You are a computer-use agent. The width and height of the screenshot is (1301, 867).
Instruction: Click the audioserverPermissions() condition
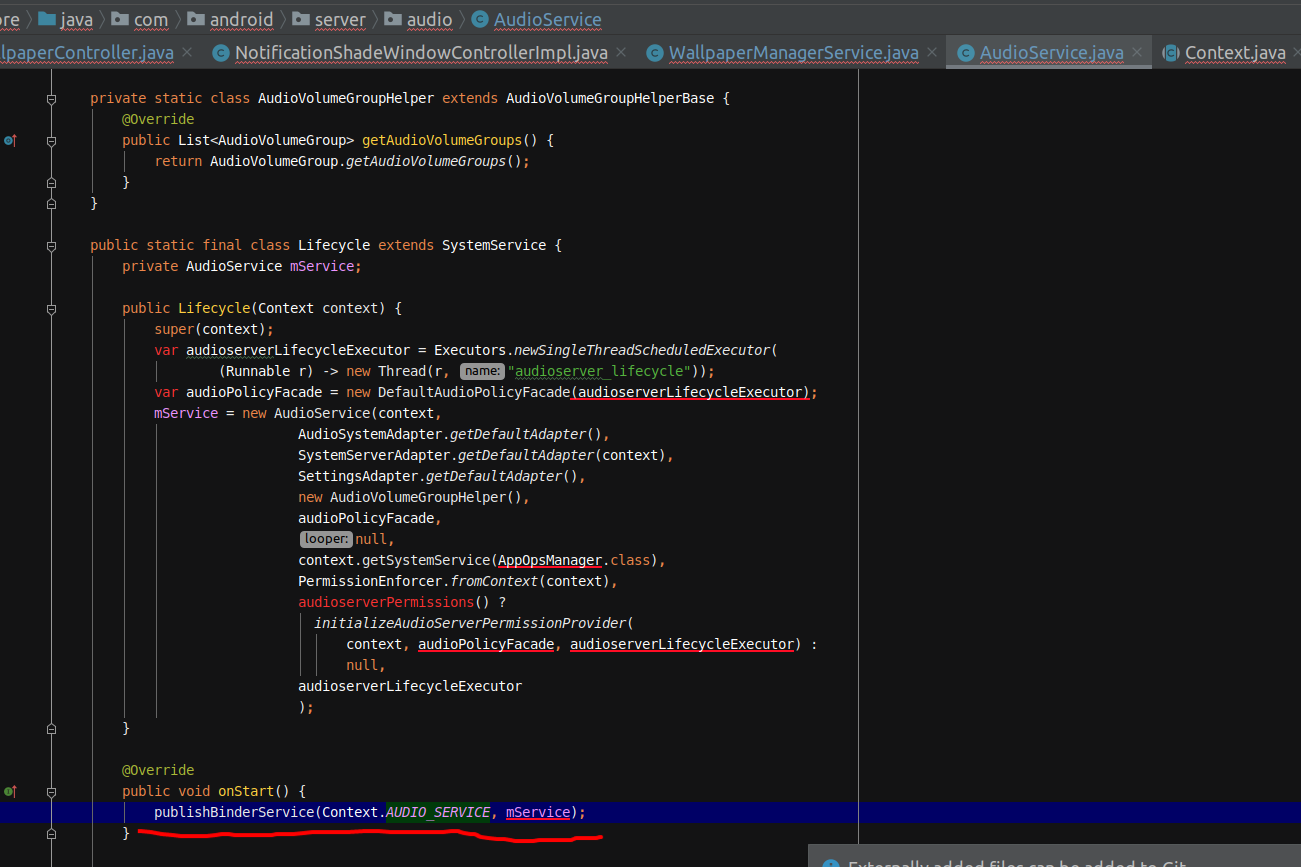(394, 602)
